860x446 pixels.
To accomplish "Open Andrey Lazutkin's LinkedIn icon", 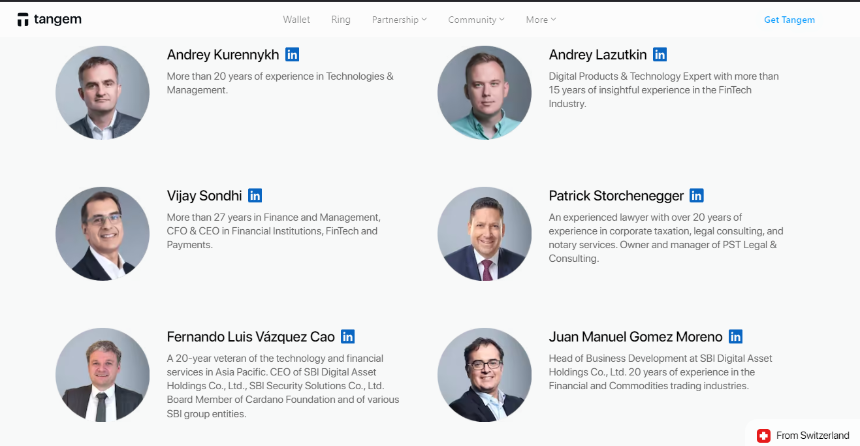I will (660, 54).
